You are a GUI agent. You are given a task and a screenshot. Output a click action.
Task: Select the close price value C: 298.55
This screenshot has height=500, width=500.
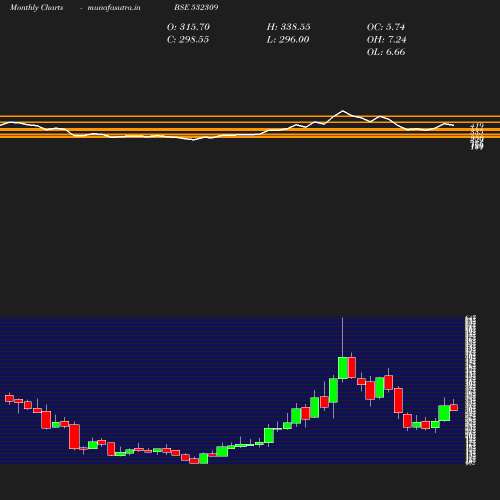[188, 40]
